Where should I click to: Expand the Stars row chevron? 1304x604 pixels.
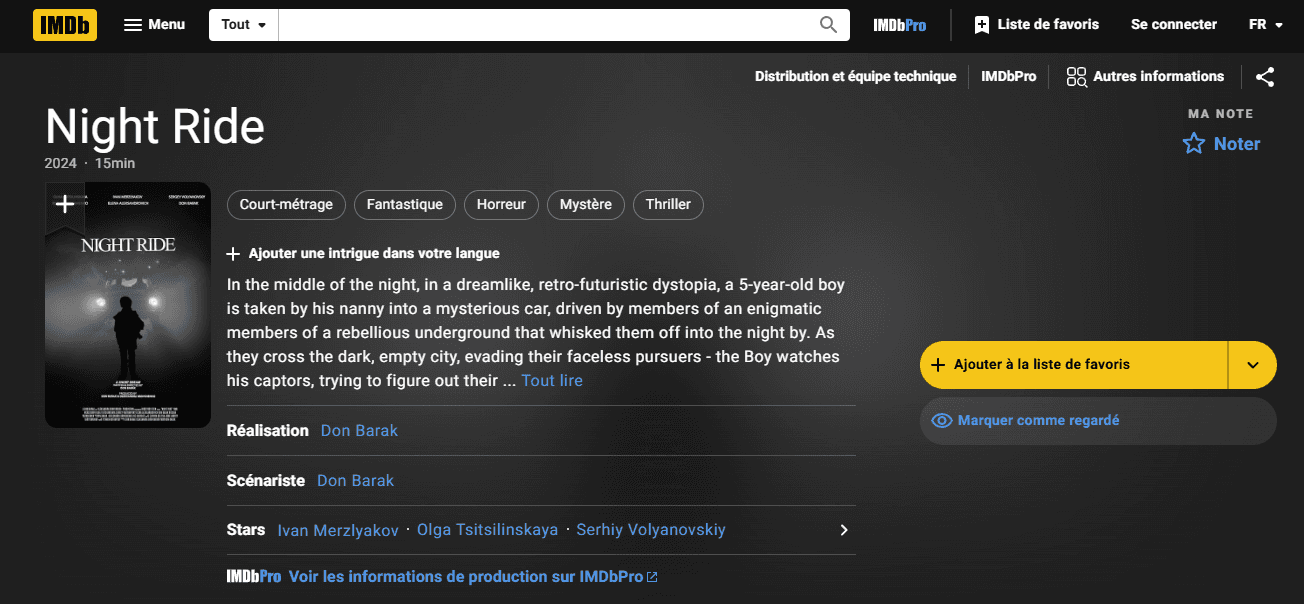[x=844, y=530]
